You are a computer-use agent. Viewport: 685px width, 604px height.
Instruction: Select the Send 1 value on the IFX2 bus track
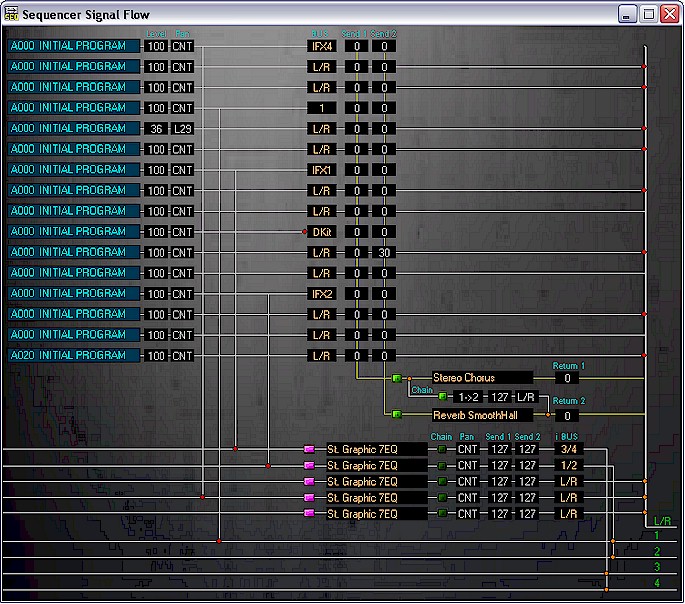click(x=356, y=294)
